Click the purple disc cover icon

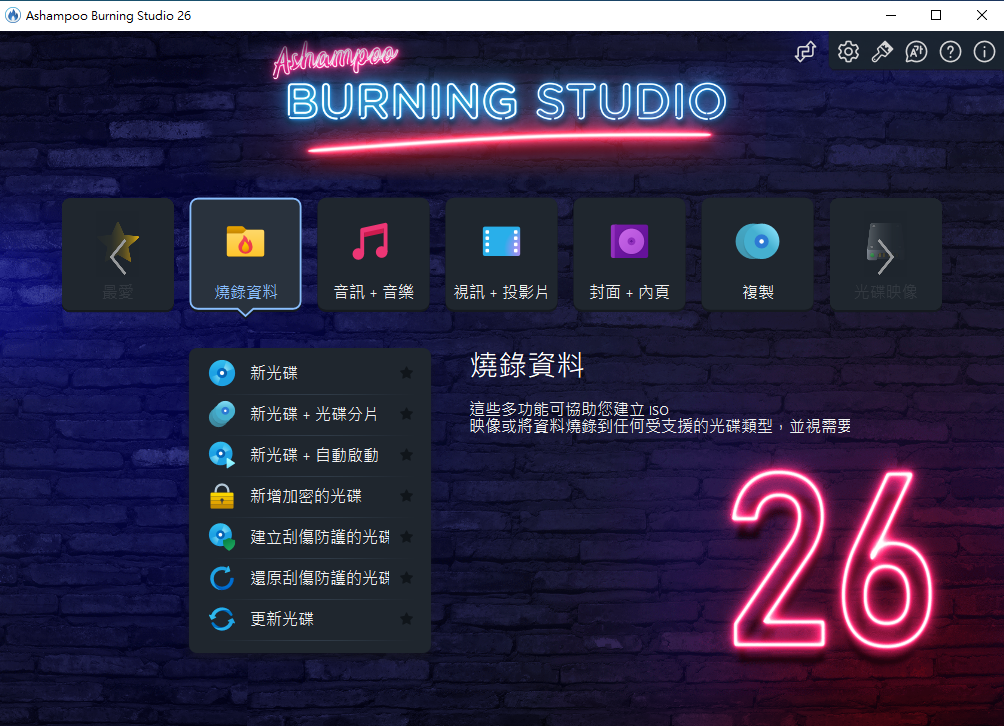629,241
